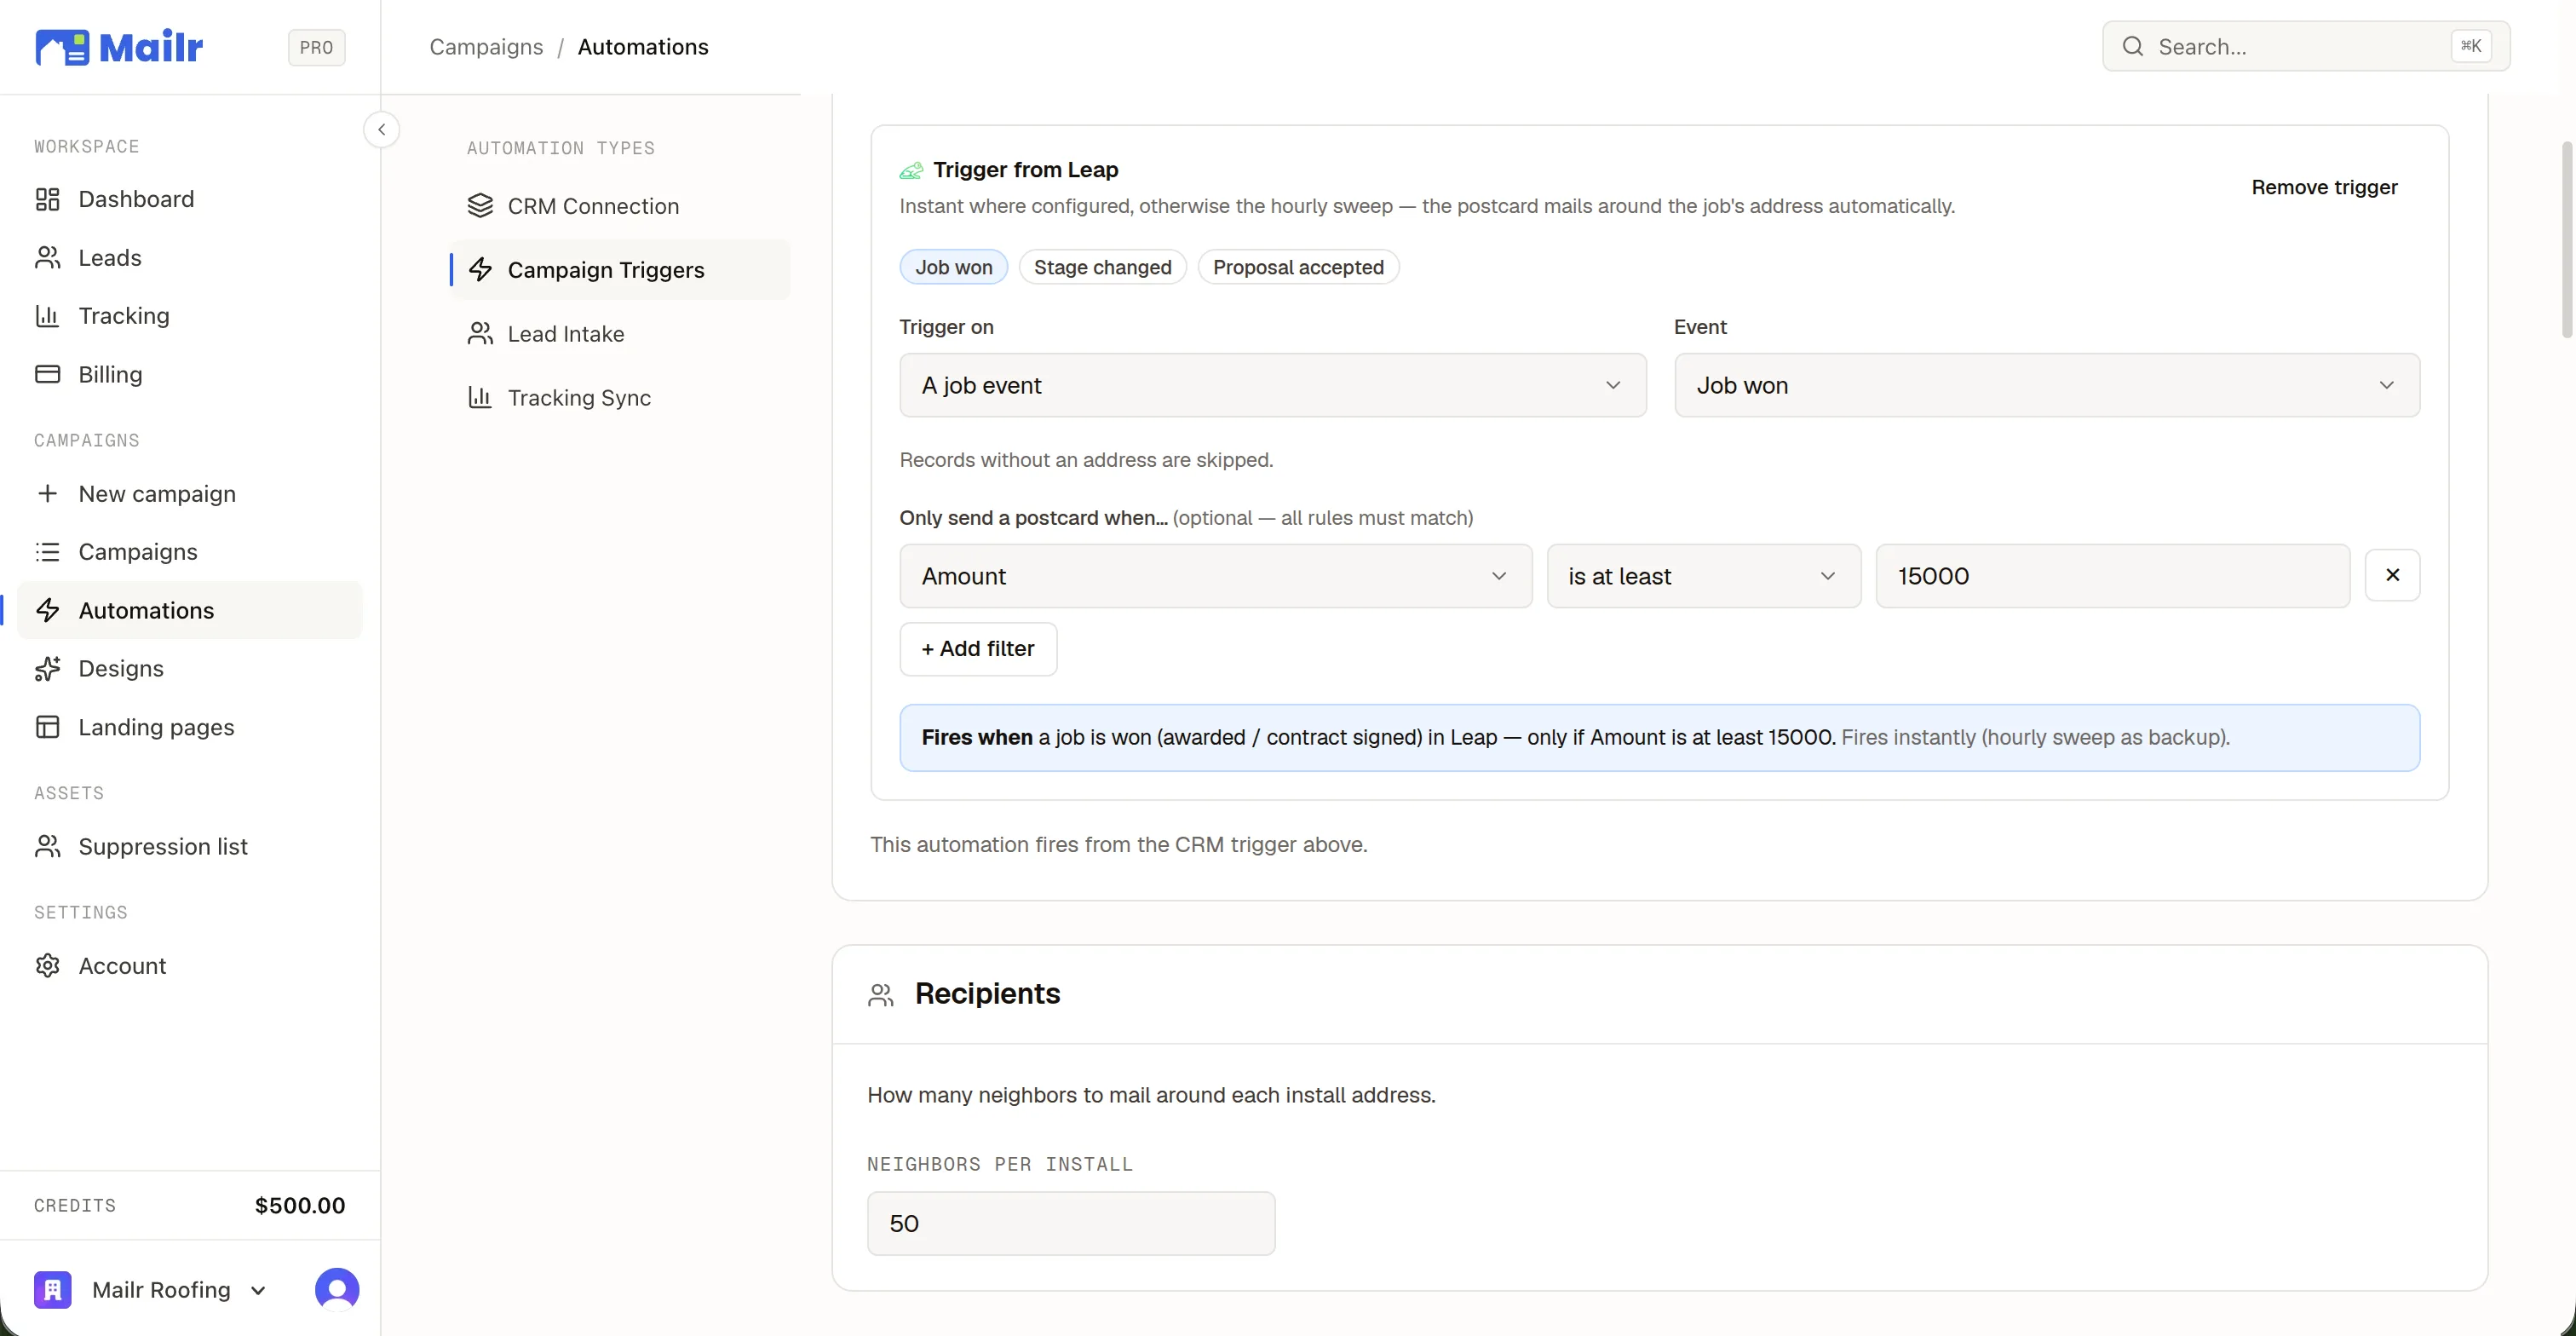Click the Campaigns list icon
Viewport: 2576px width, 1336px height.
(47, 552)
